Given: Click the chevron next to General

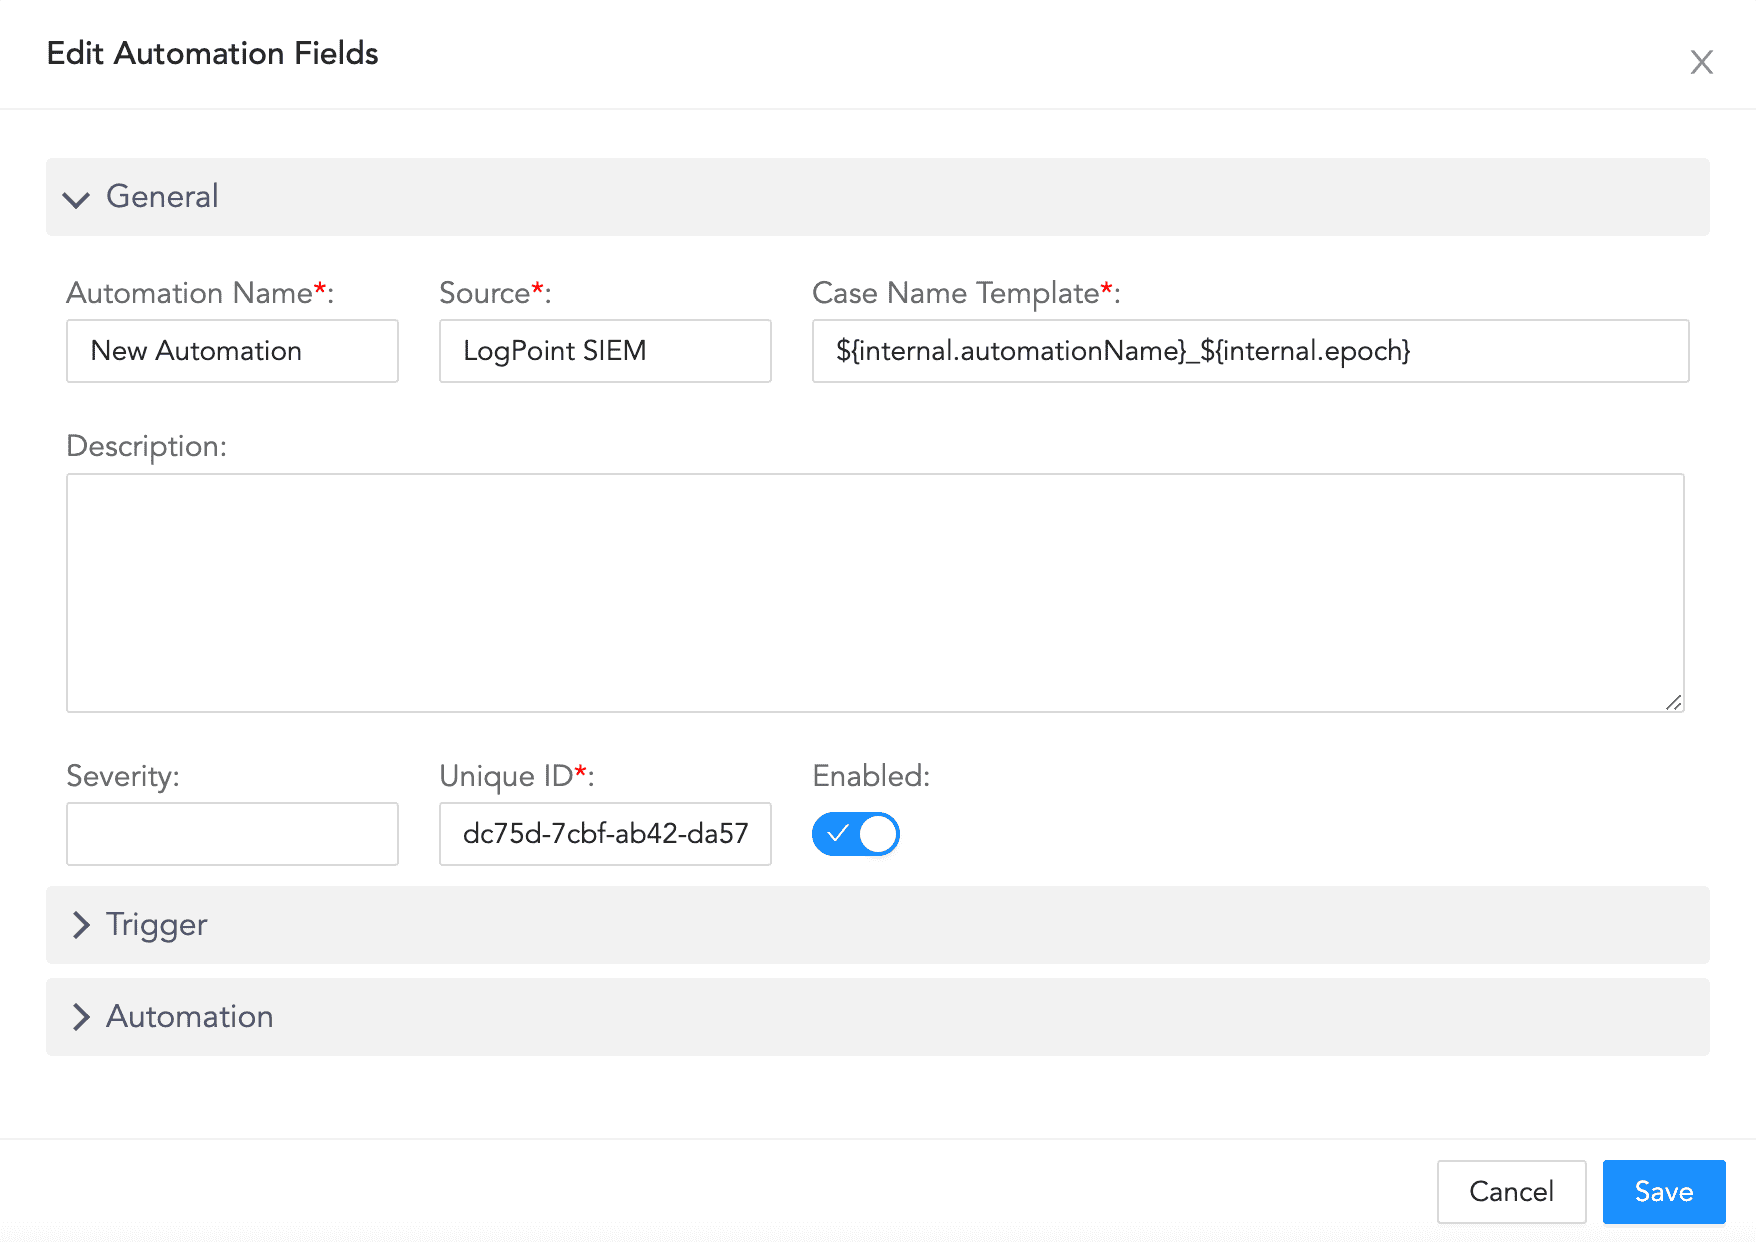Looking at the screenshot, I should point(76,199).
